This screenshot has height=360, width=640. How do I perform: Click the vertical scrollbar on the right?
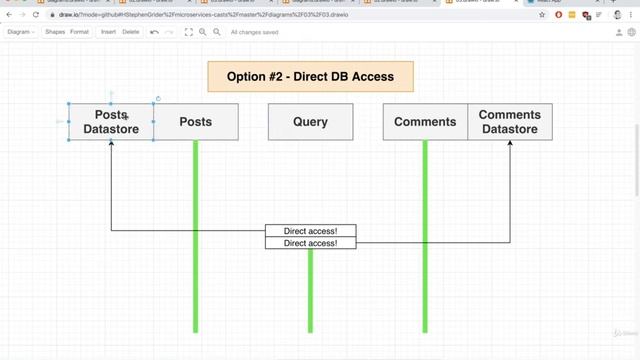tap(636, 161)
